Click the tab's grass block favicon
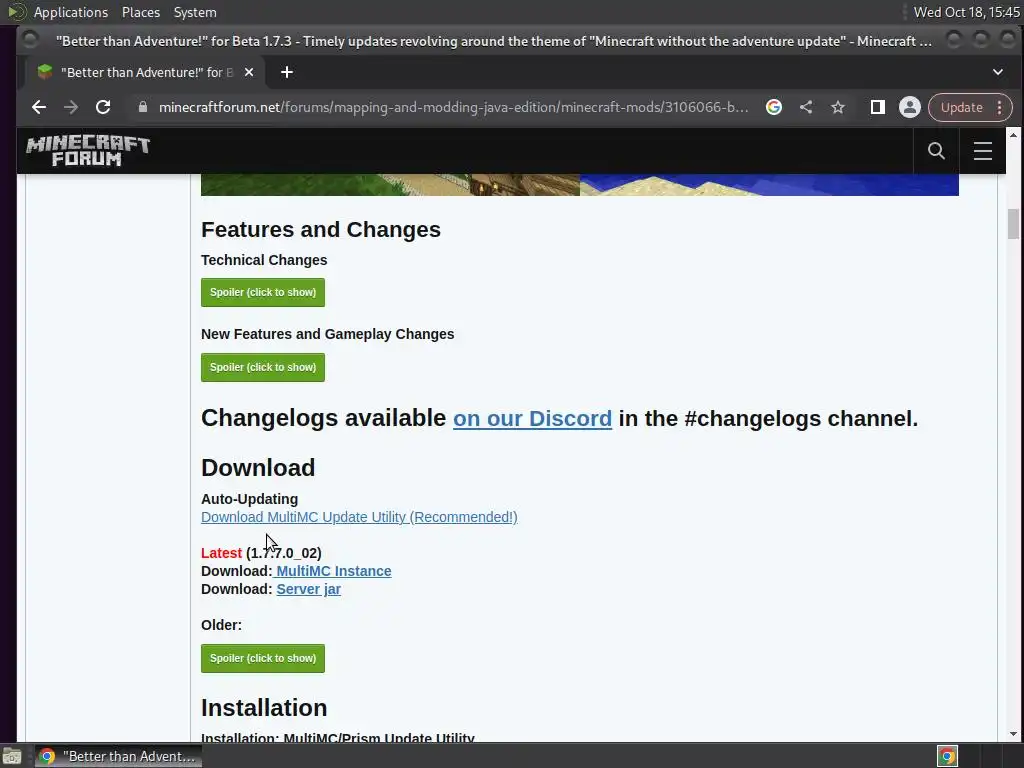The height and width of the screenshot is (768, 1024). (44, 72)
